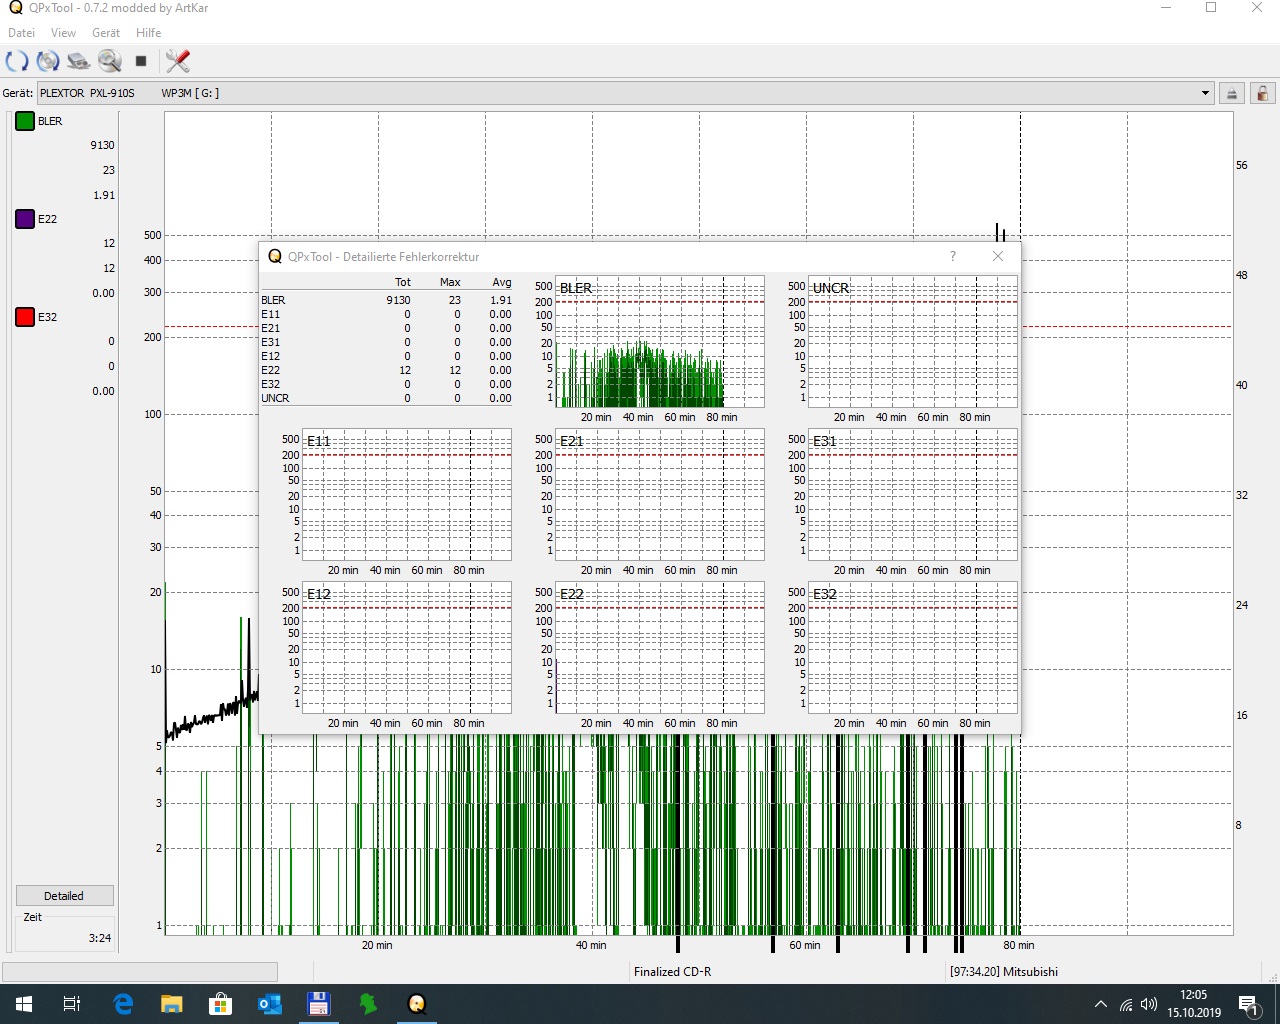Click the Avg column header

[x=502, y=282]
